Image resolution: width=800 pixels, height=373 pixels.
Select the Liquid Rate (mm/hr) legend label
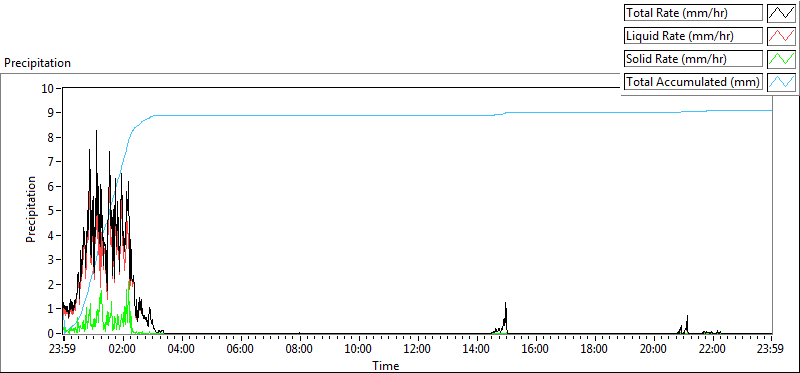[693, 36]
